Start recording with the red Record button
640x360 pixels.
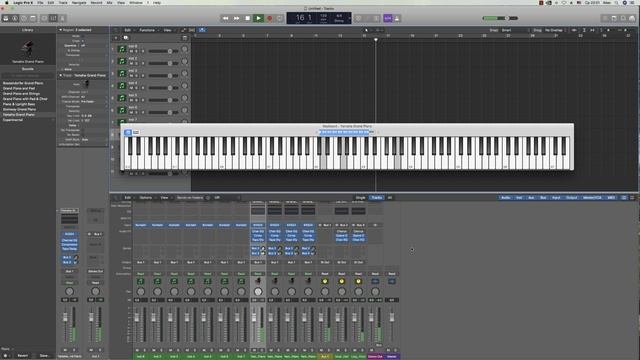tap(269, 18)
